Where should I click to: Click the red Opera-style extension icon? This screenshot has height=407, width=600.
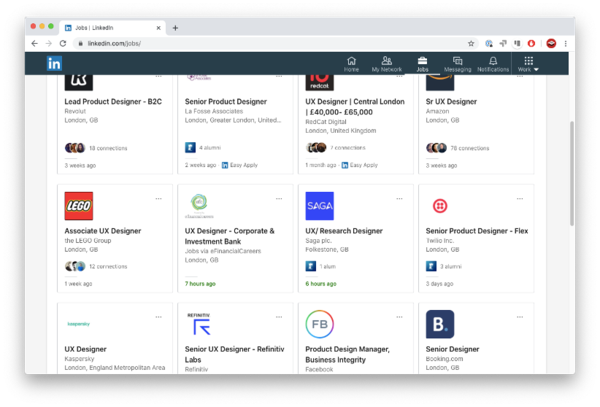click(531, 44)
